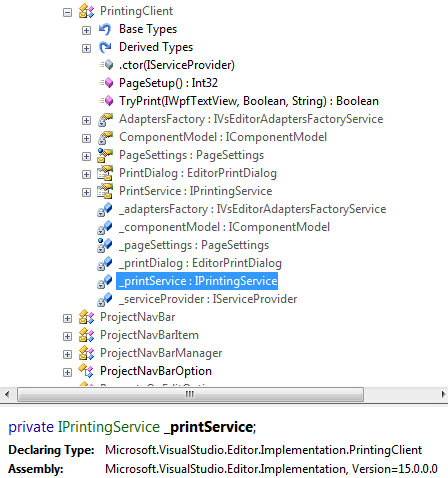
Task: Expand the Base Types node
Action: [x=86, y=31]
